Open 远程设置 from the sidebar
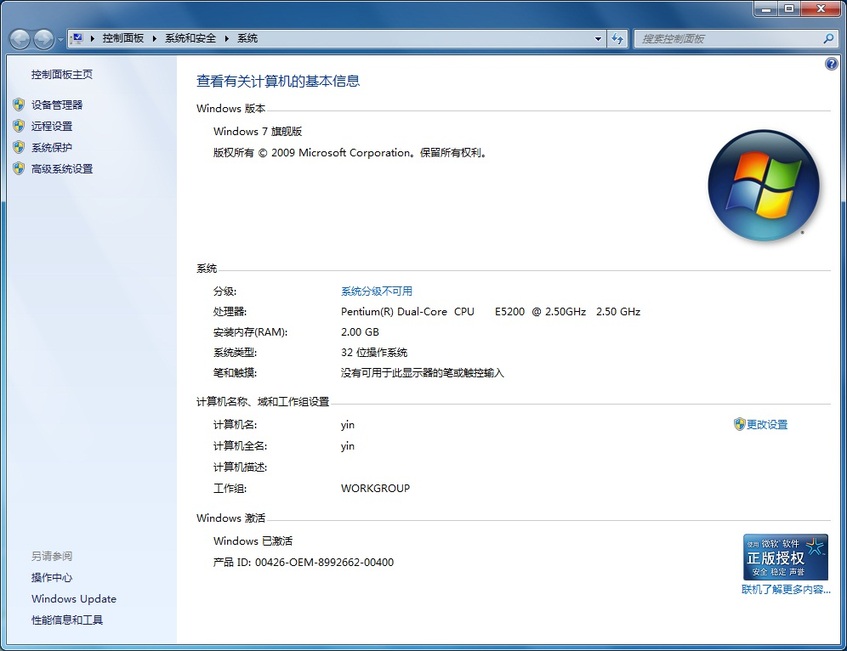 tap(52, 126)
